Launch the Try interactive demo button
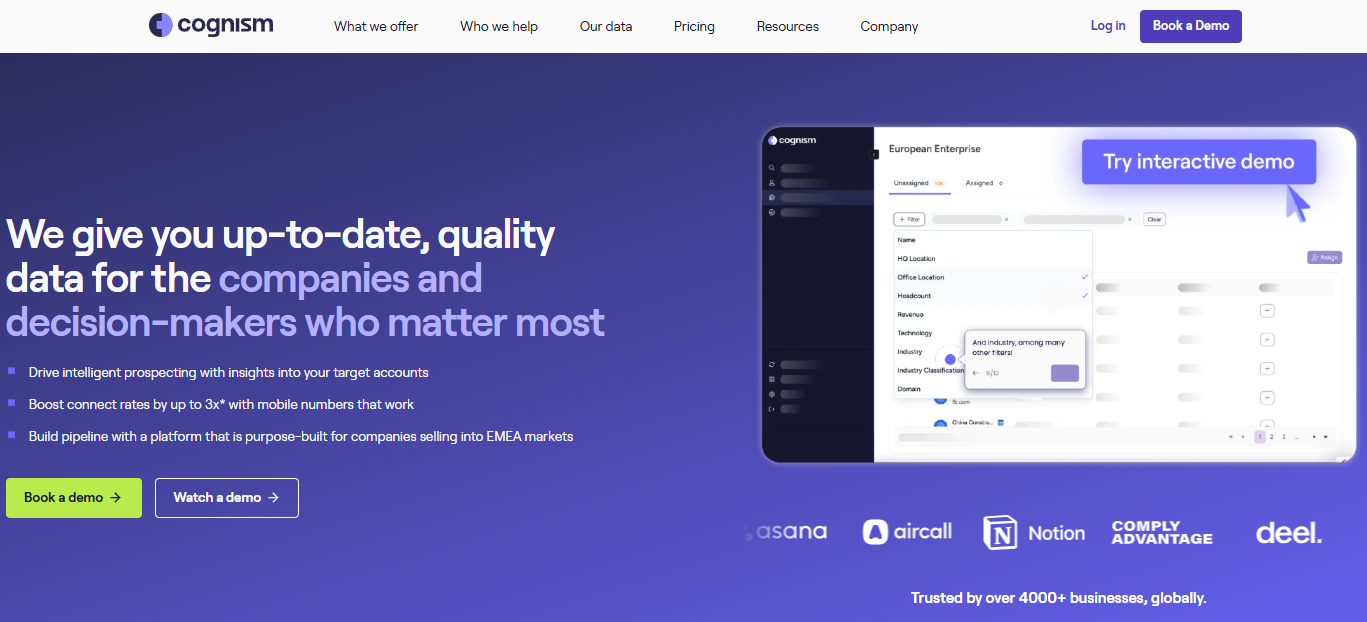 (x=1199, y=162)
